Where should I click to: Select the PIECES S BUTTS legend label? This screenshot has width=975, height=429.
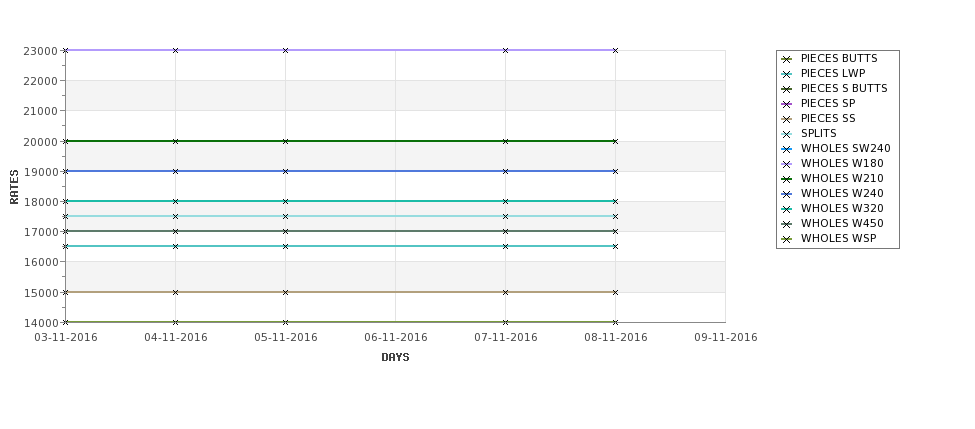click(844, 88)
